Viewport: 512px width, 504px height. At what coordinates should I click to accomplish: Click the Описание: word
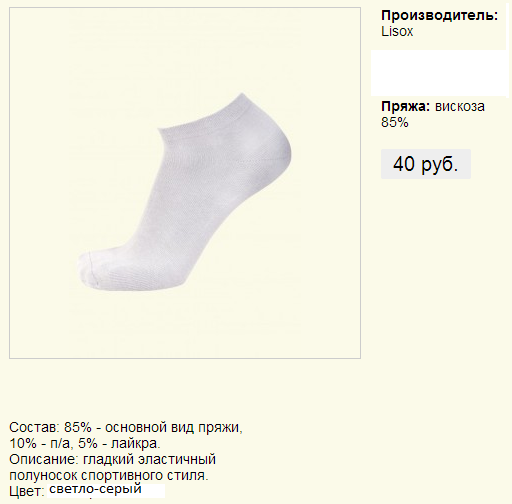pos(44,459)
